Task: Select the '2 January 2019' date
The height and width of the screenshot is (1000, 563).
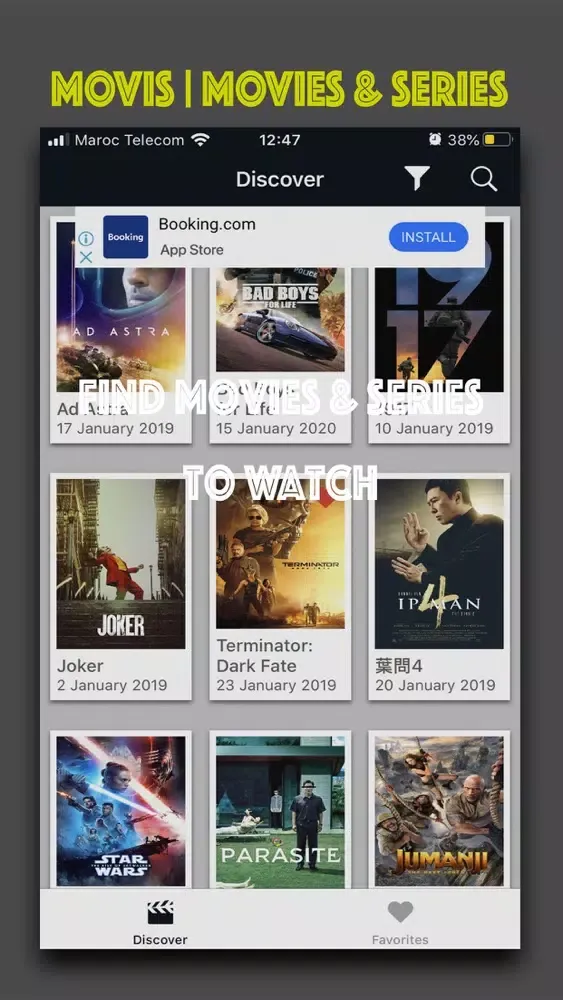Action: 112,686
